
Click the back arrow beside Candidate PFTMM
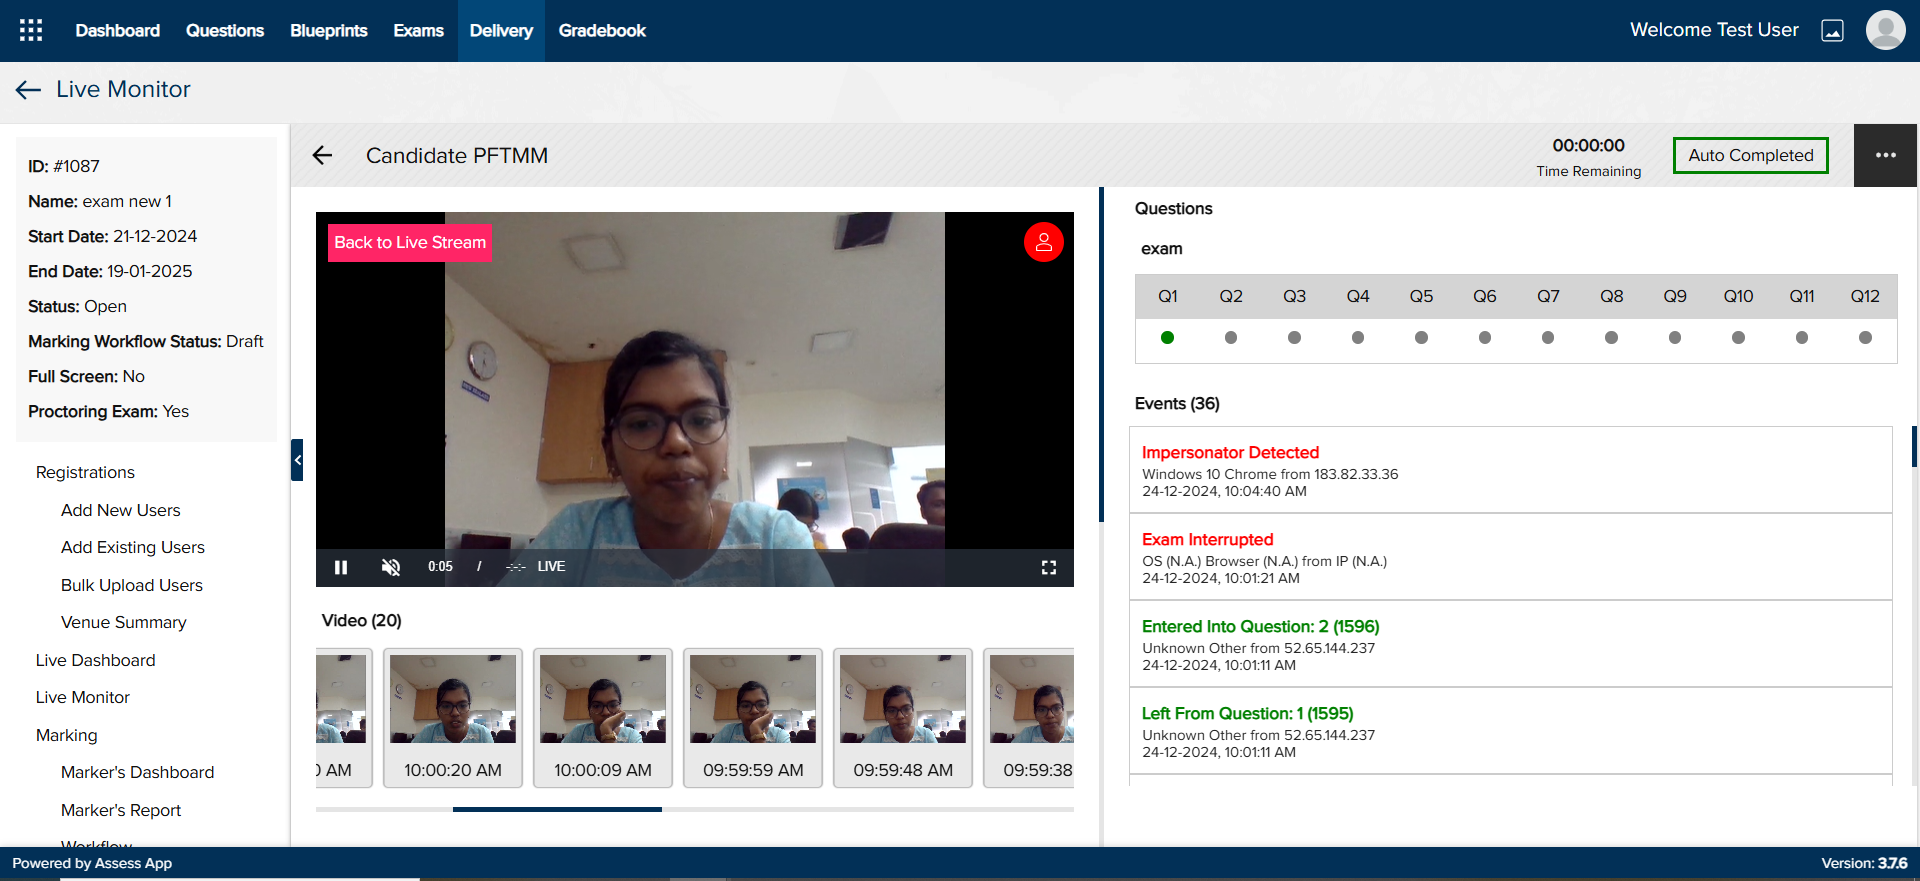[322, 155]
